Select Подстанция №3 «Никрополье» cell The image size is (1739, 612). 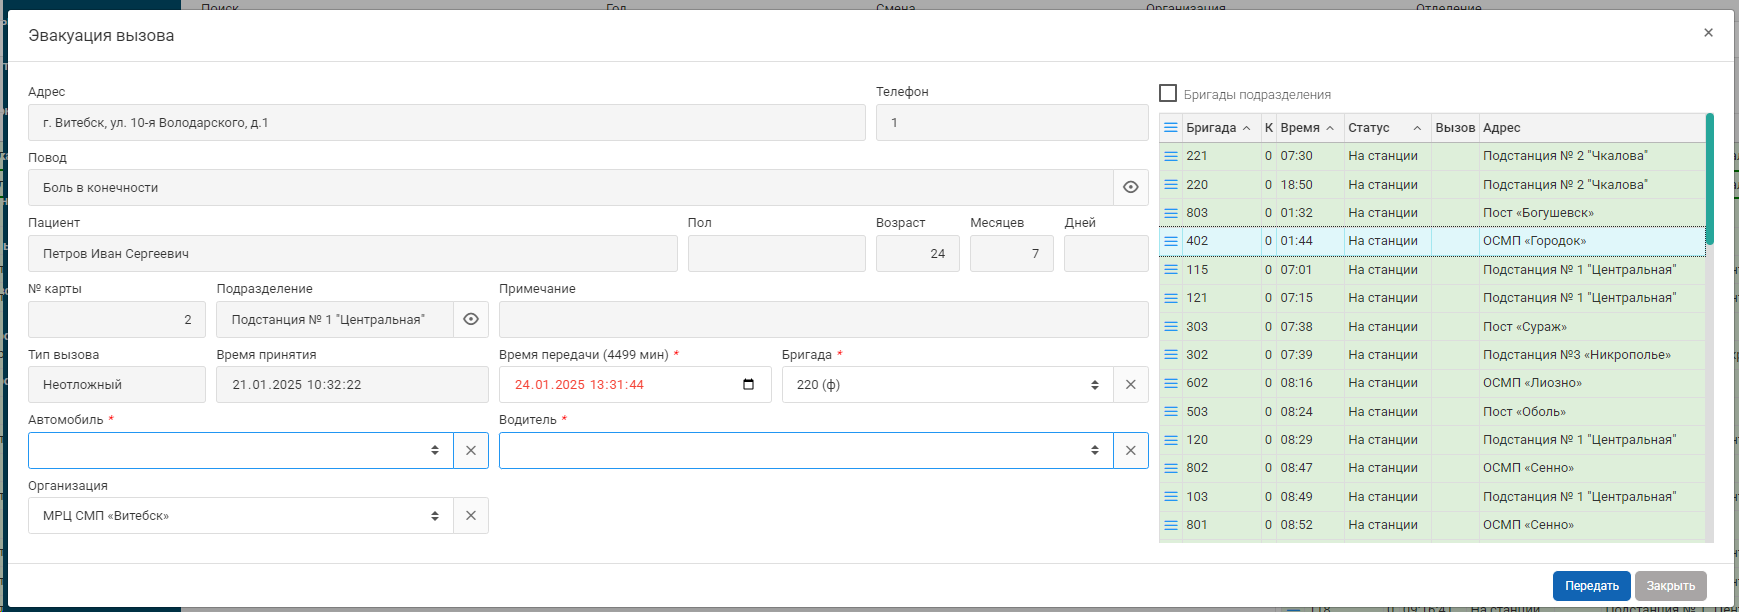(1592, 355)
